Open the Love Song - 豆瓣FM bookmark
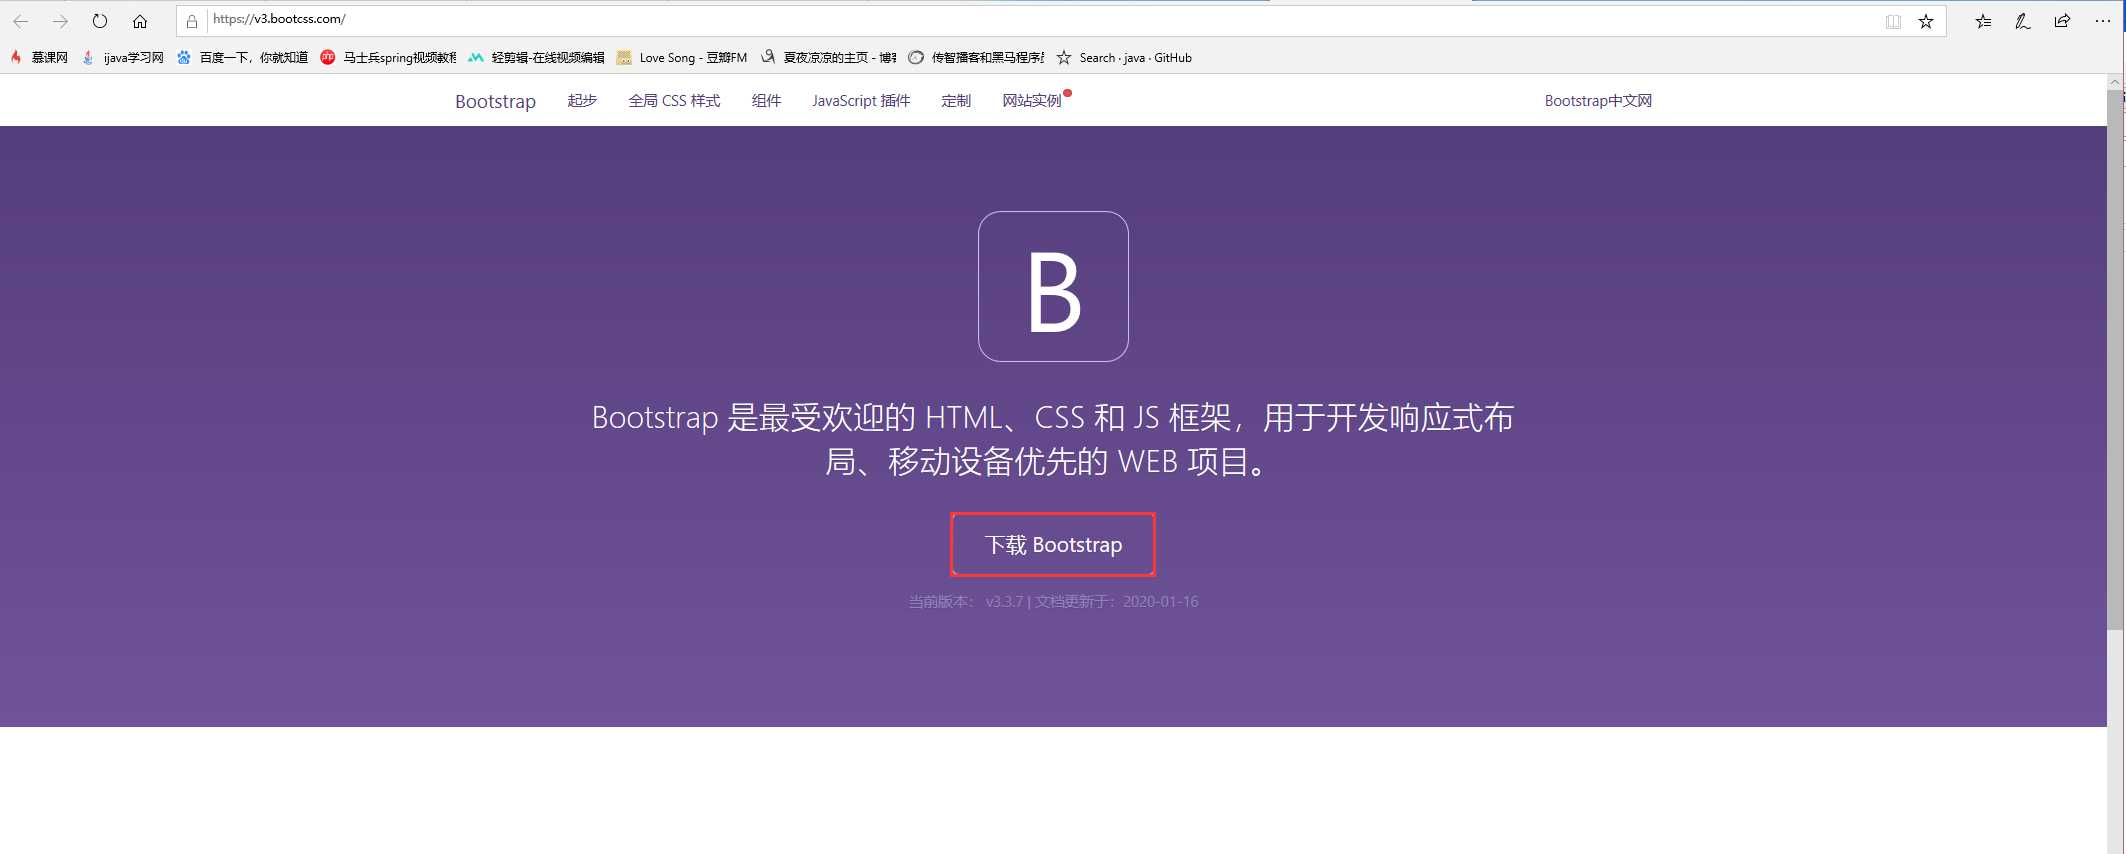Image resolution: width=2126 pixels, height=854 pixels. coord(682,58)
